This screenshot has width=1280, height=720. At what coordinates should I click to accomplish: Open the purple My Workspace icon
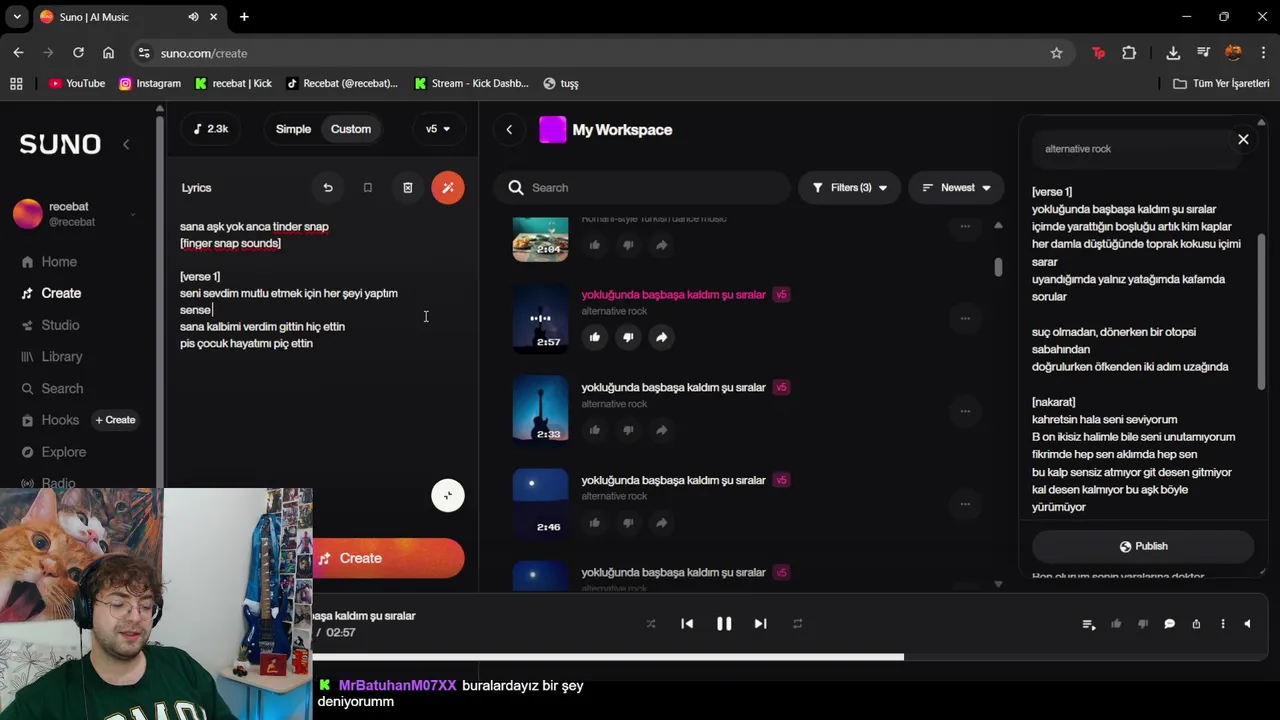[x=553, y=130]
